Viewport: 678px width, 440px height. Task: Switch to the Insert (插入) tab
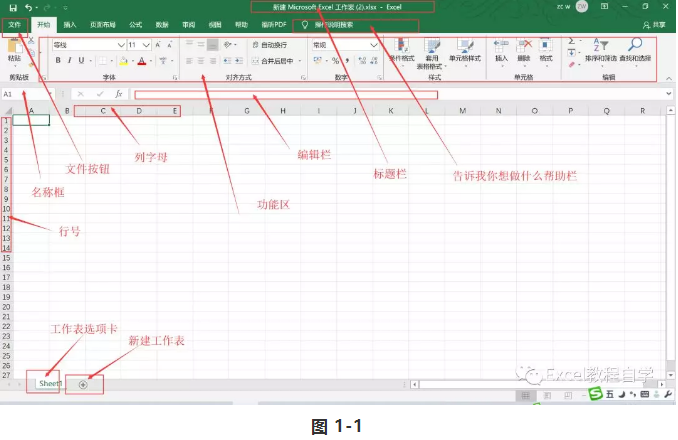[x=70, y=25]
